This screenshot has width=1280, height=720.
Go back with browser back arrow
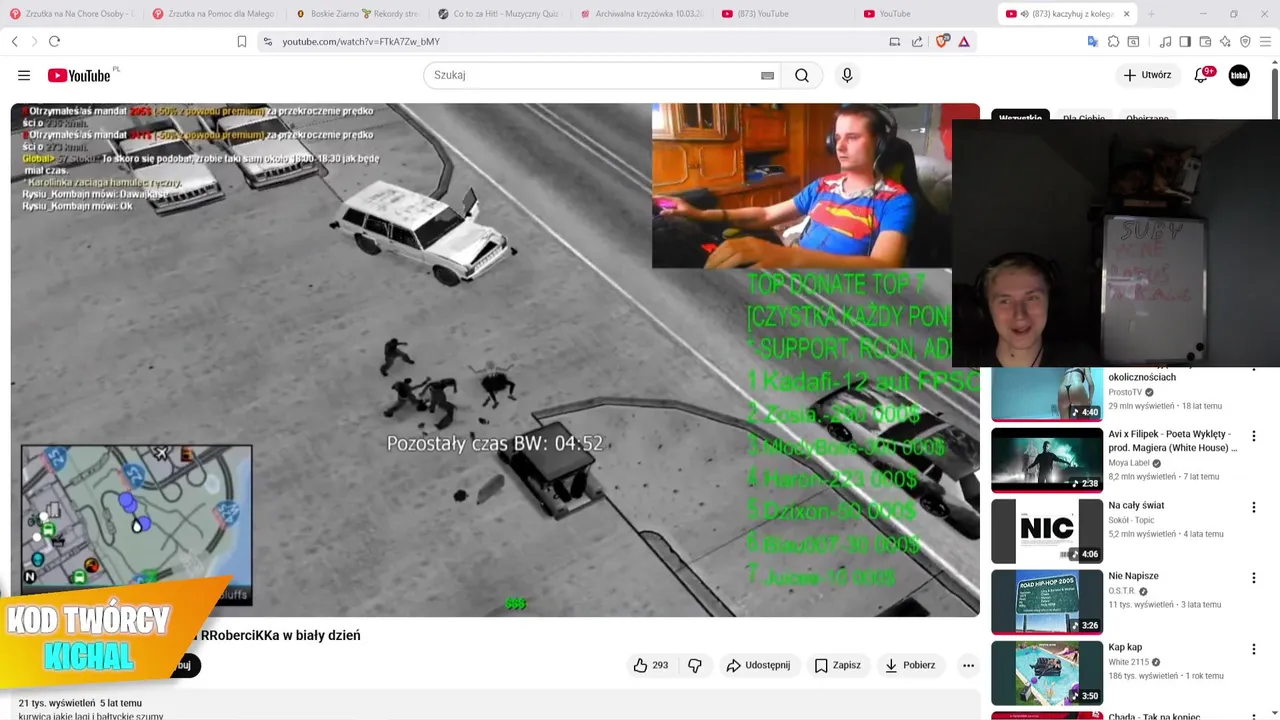15,41
